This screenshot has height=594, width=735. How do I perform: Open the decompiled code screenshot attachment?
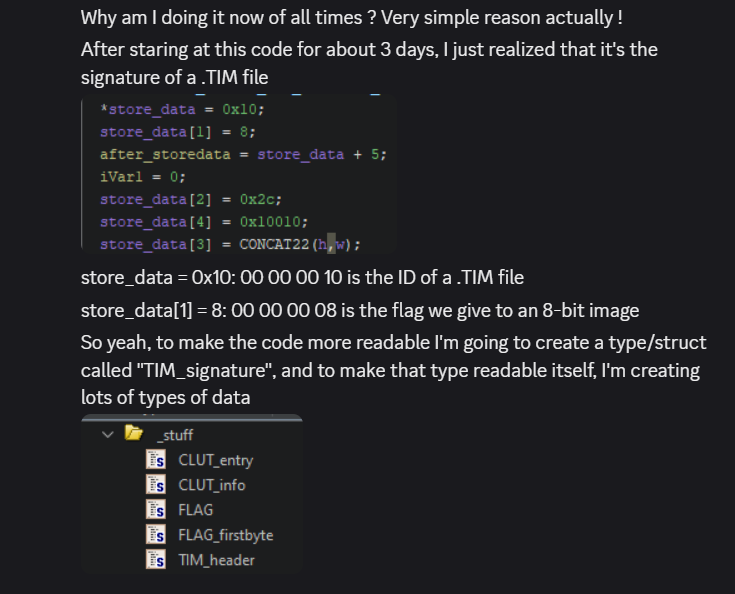pos(238,176)
